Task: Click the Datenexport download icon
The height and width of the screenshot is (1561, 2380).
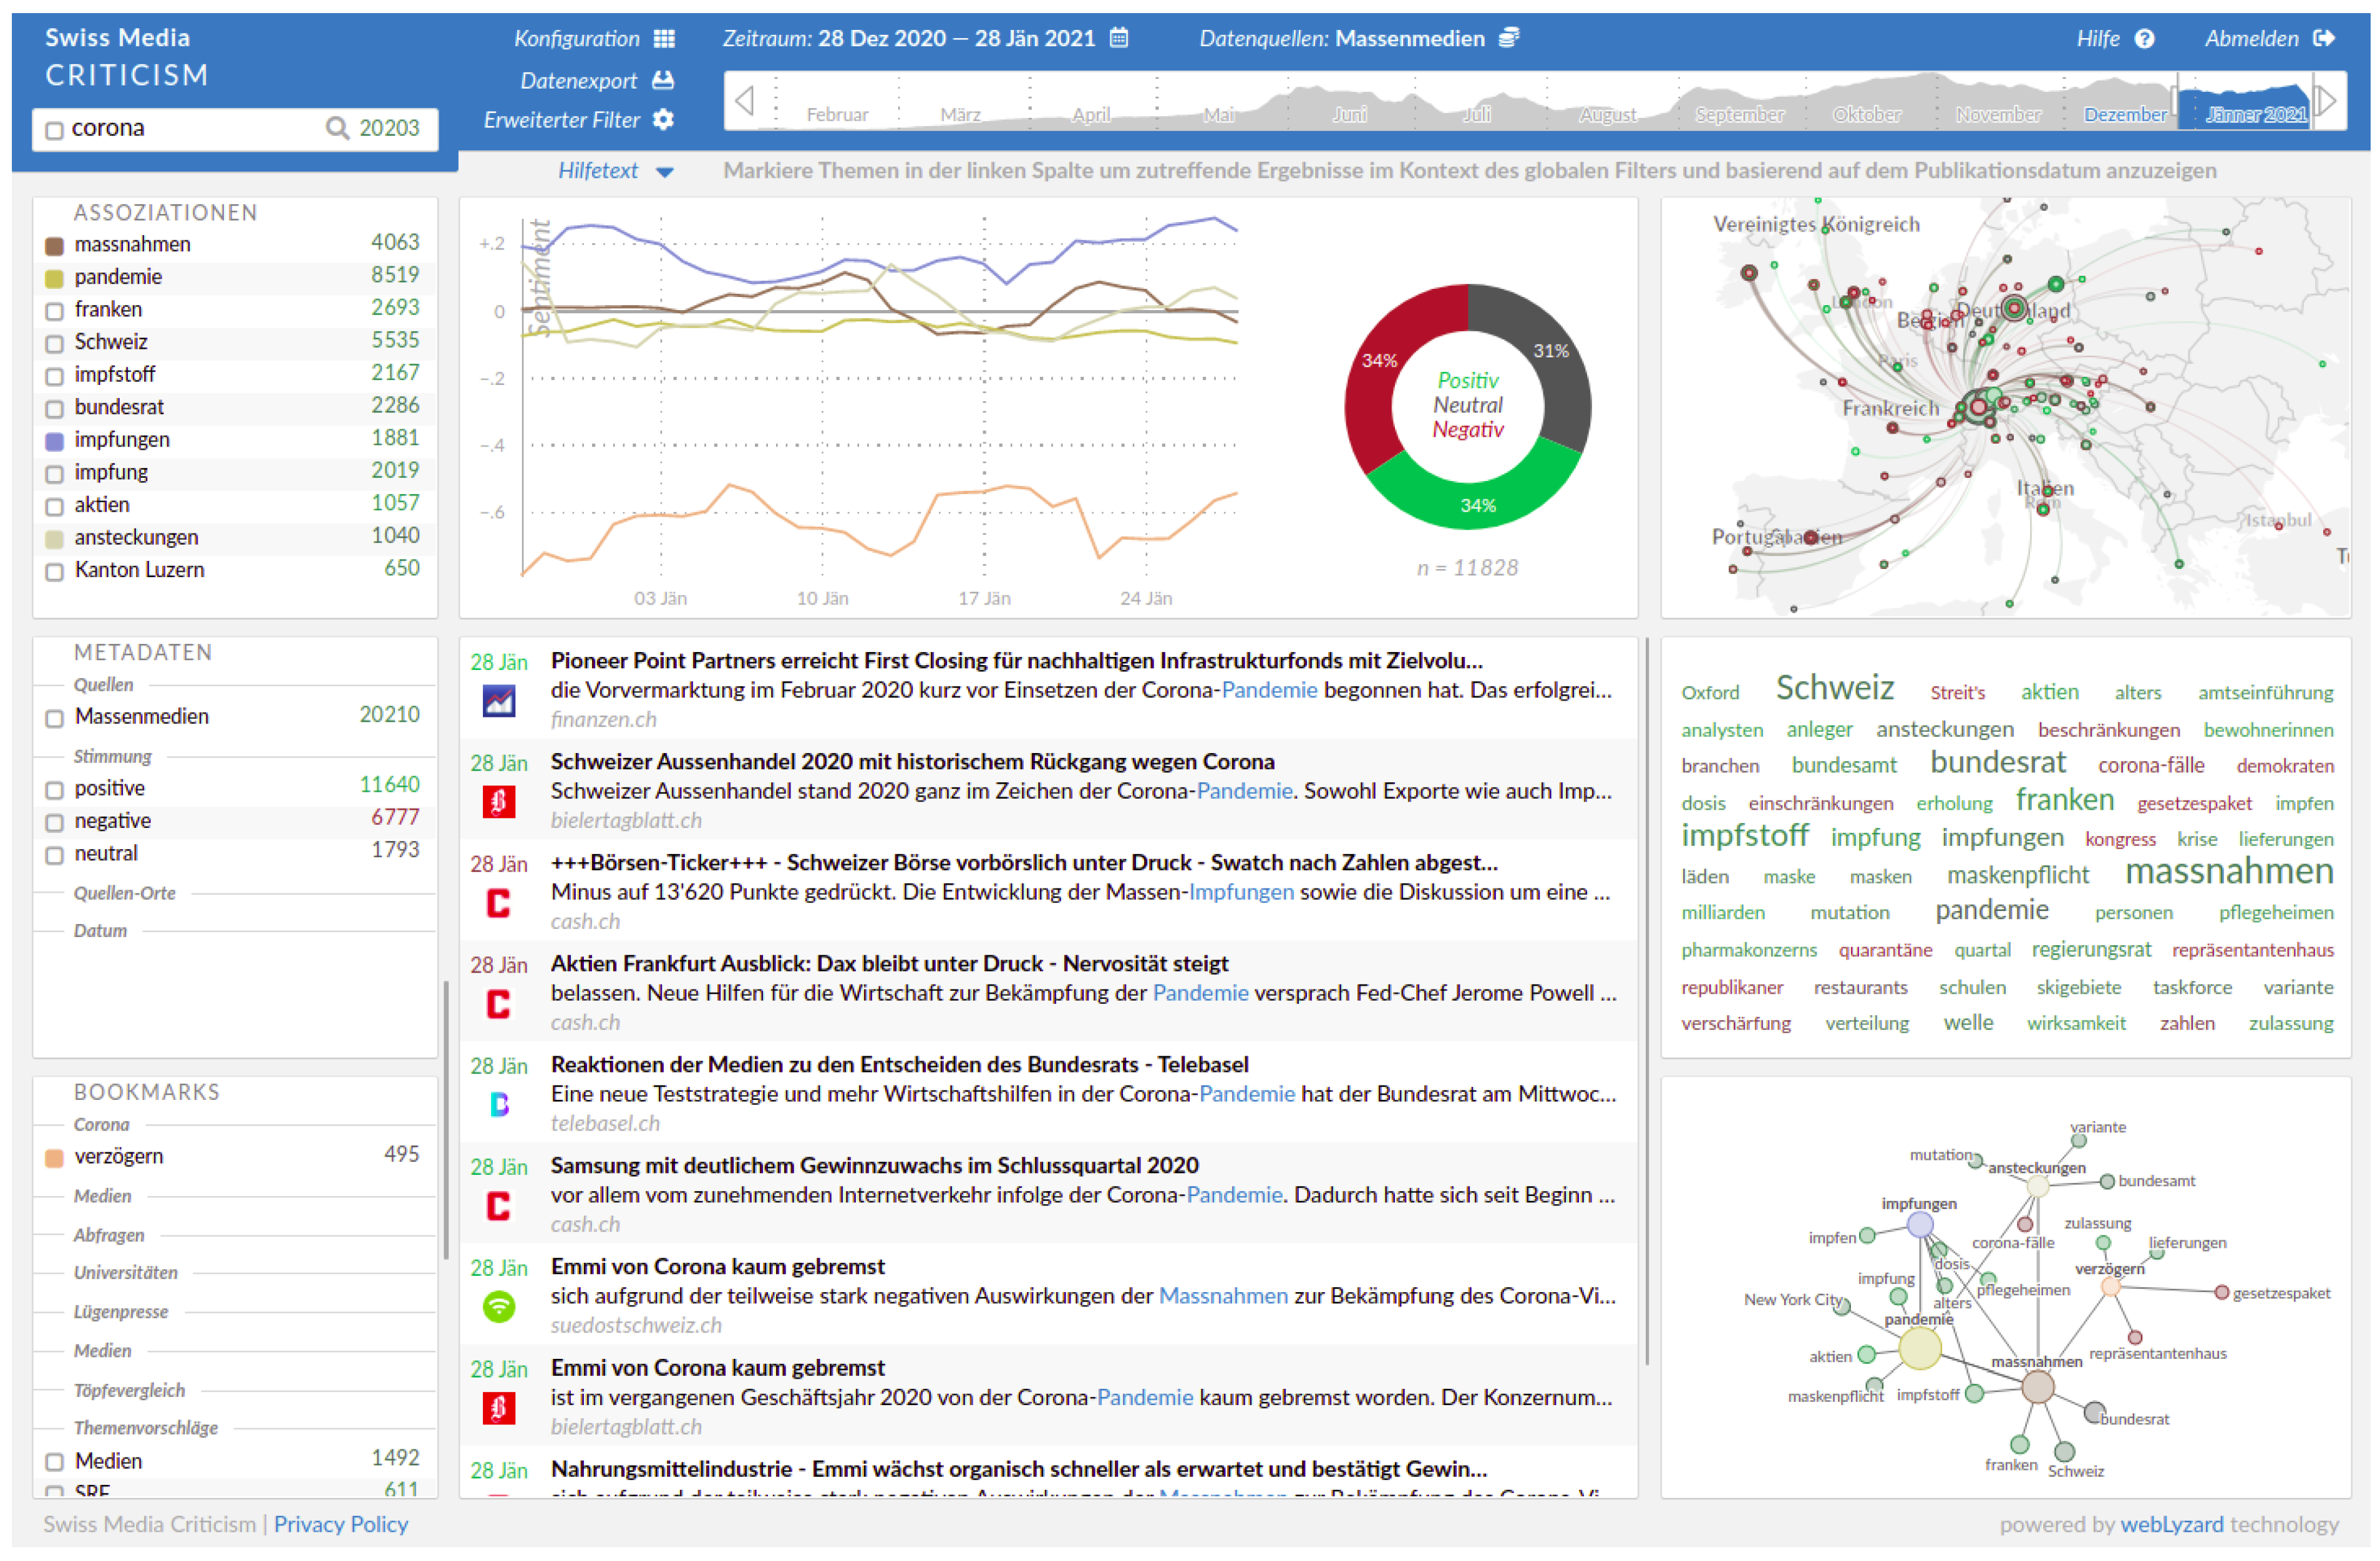Action: pos(663,80)
